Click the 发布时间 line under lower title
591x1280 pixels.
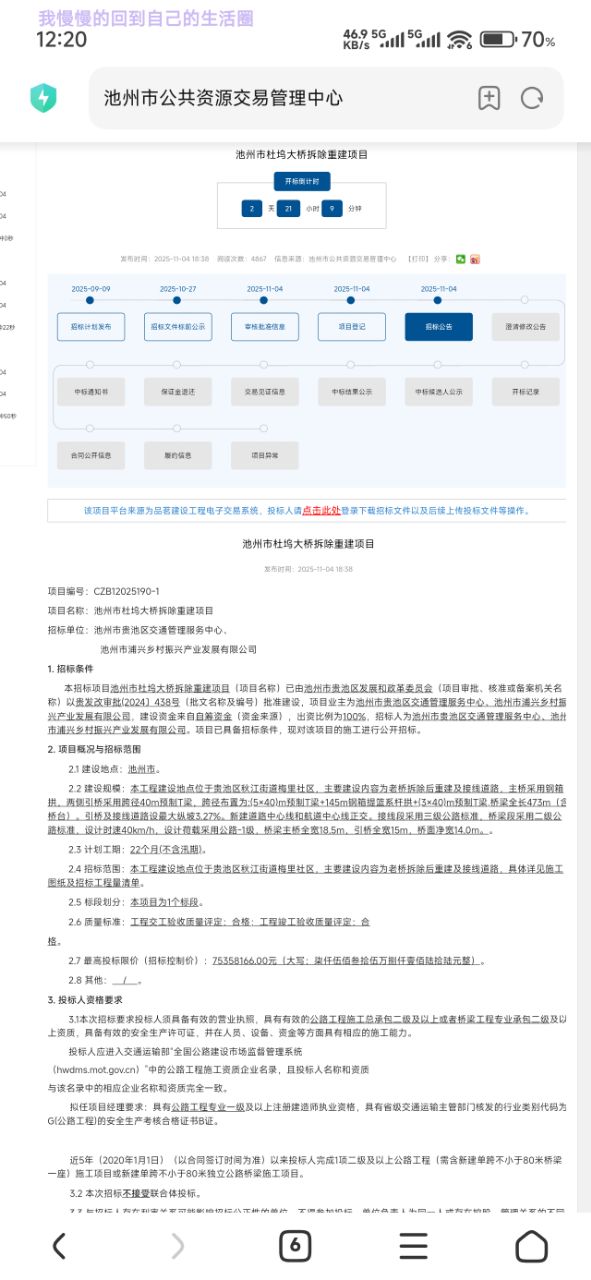tap(309, 568)
